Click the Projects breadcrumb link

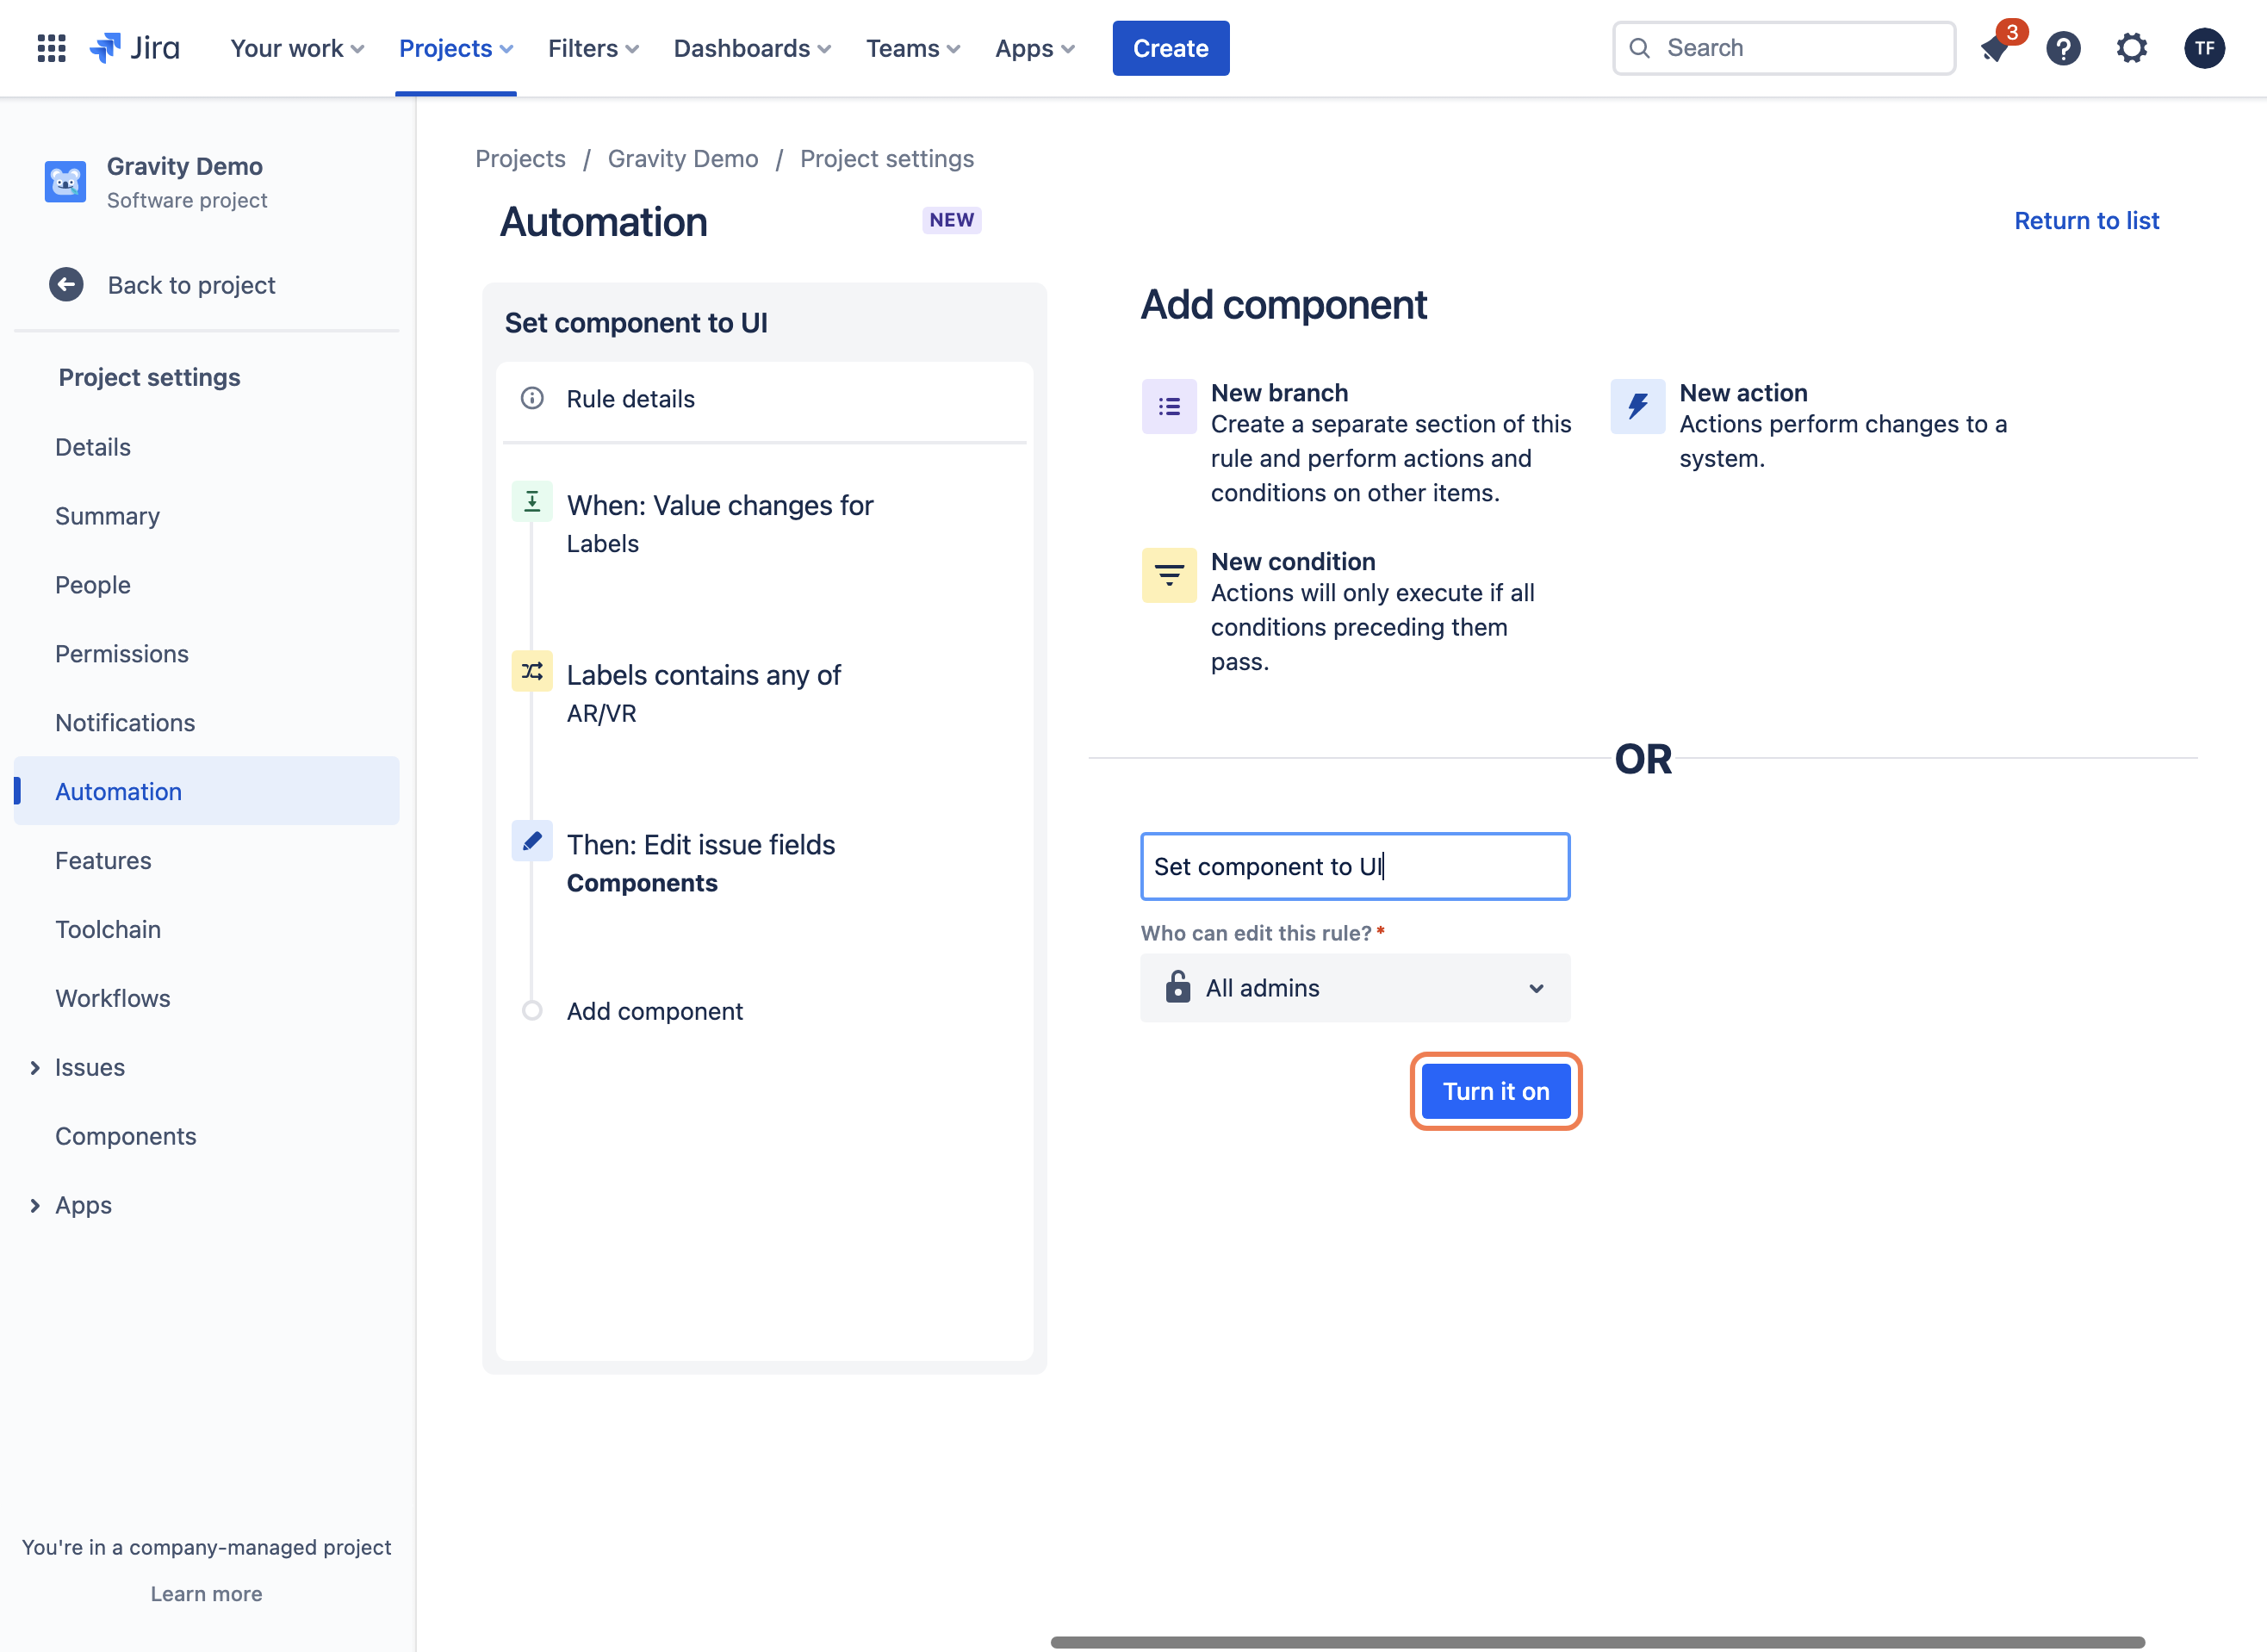coord(520,159)
